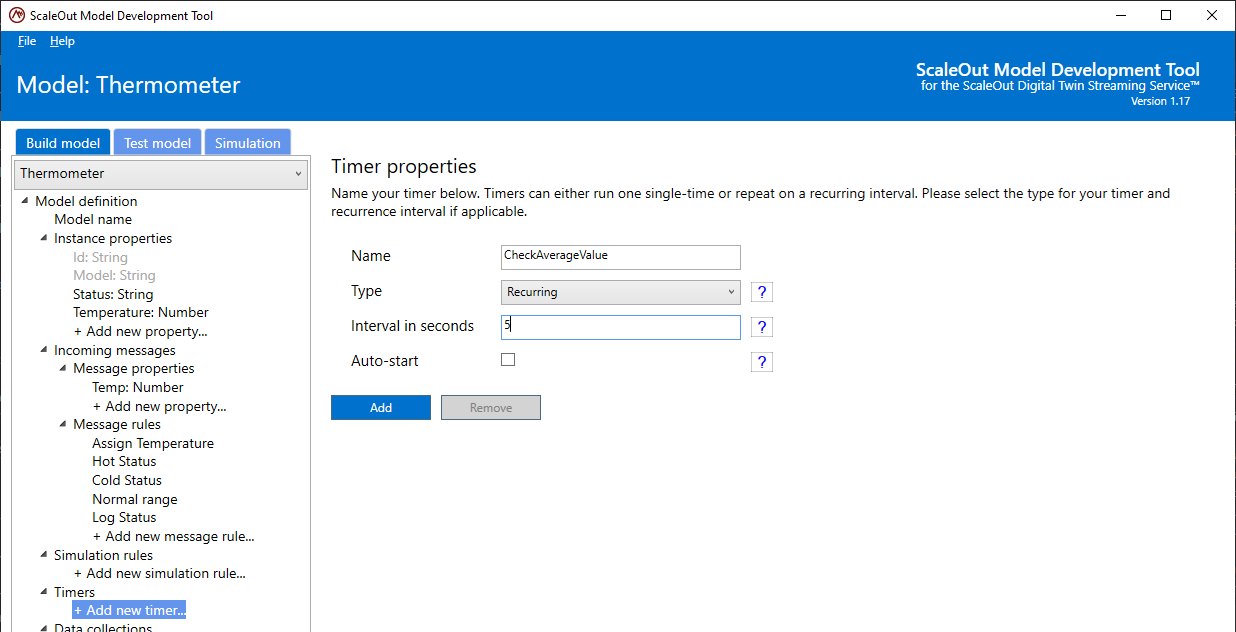The height and width of the screenshot is (632, 1236).
Task: Collapse the Message rules node
Action: tap(63, 425)
